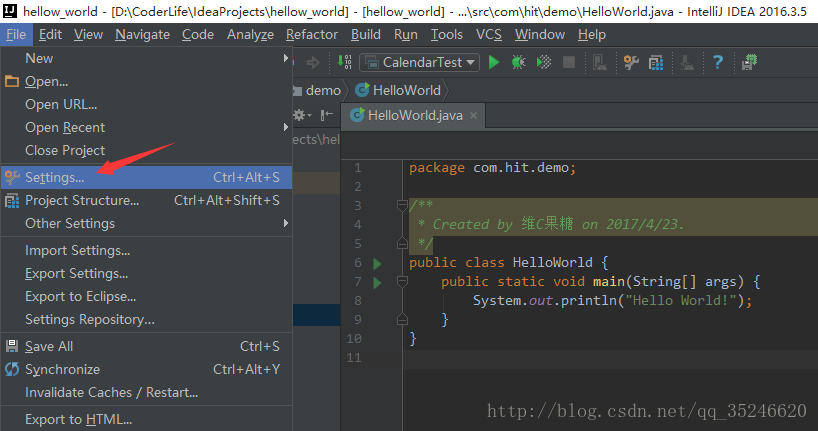Open the VCS menu
This screenshot has height=431, width=818.
[489, 34]
